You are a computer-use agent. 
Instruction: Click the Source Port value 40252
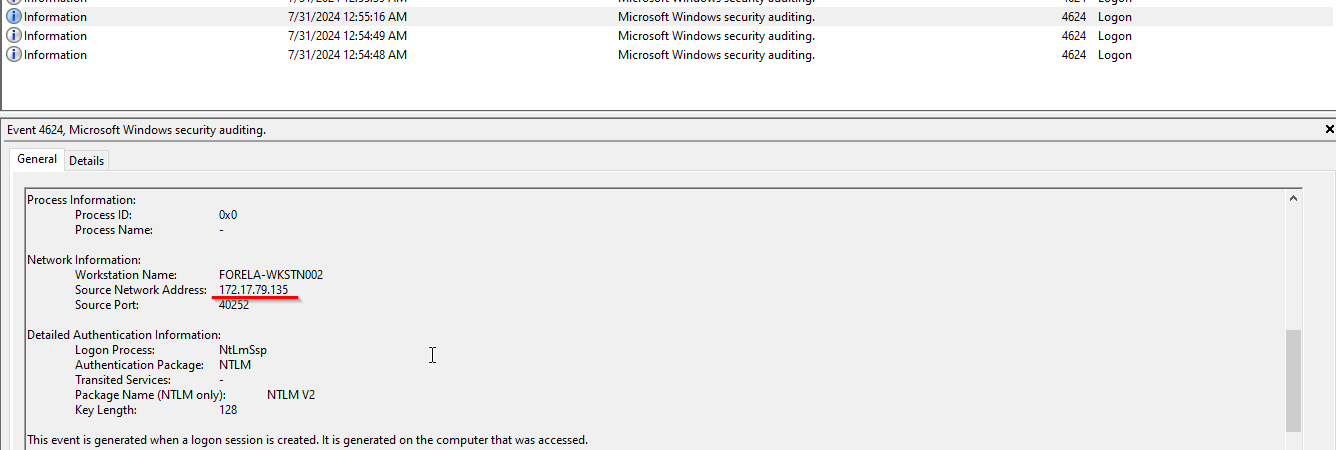pos(234,305)
